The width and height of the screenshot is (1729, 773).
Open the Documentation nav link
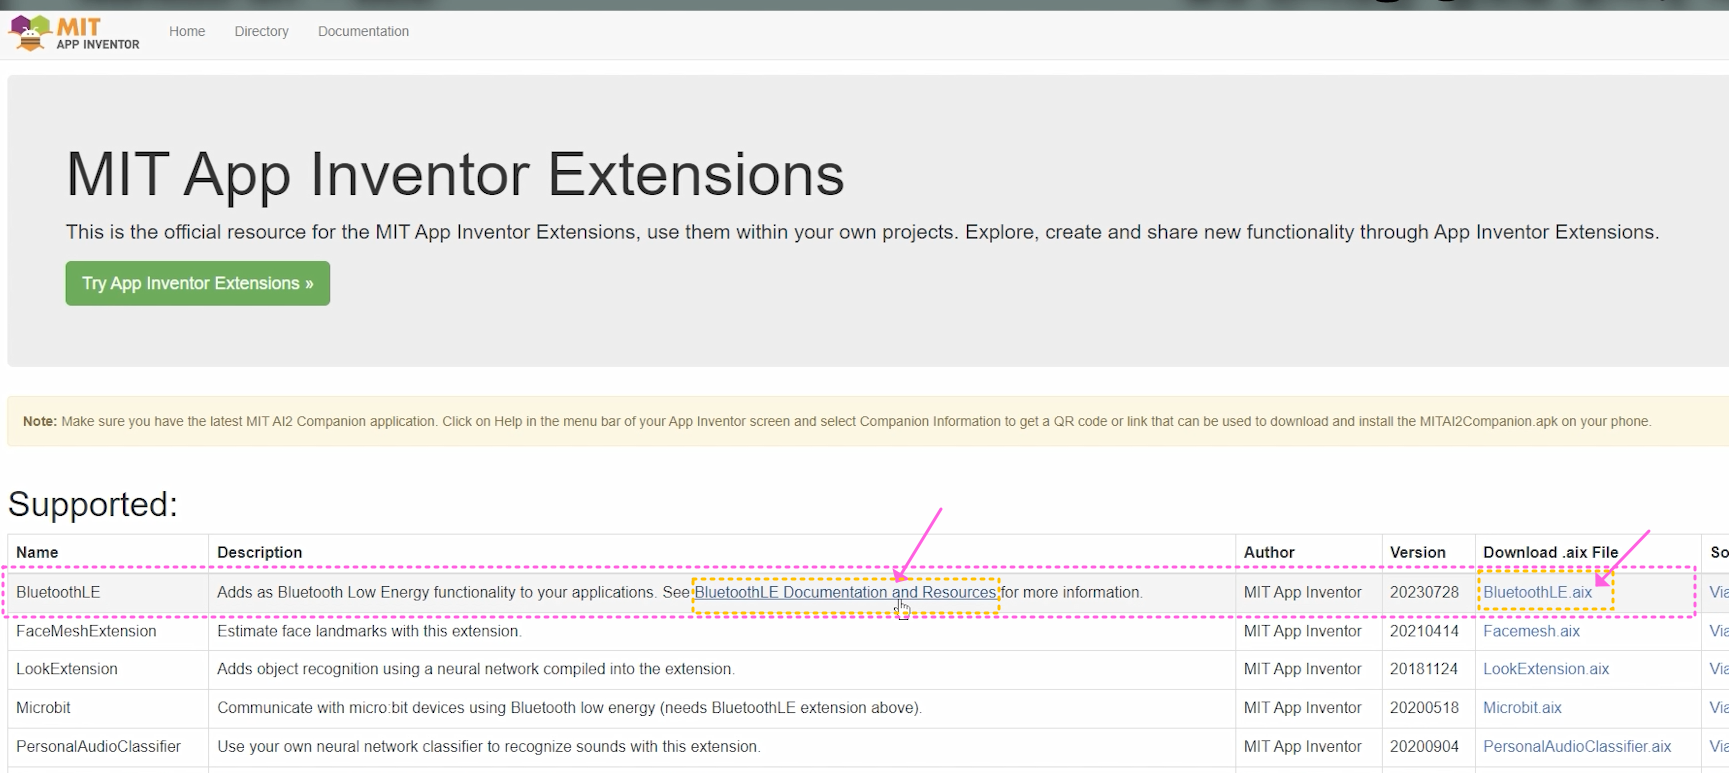point(363,31)
